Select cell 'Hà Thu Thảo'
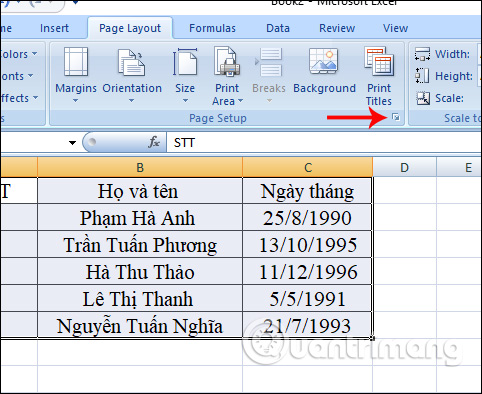482x394 pixels. [140, 272]
